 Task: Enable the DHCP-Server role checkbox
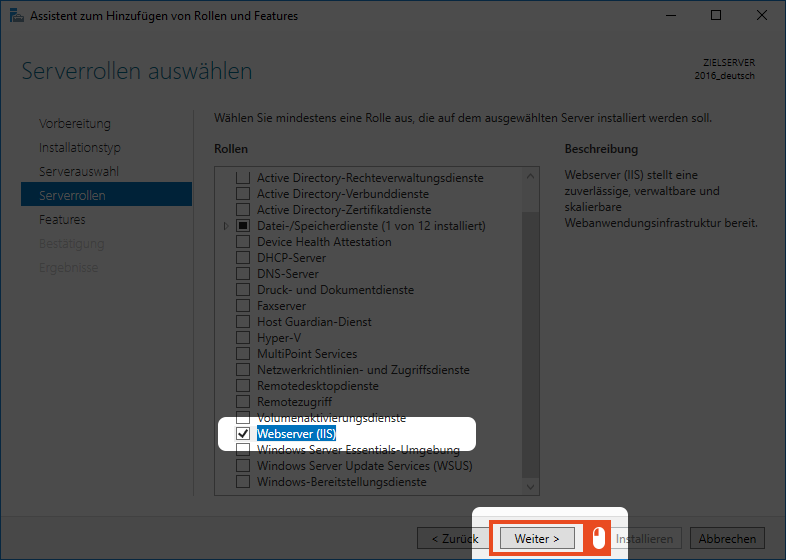(x=243, y=258)
